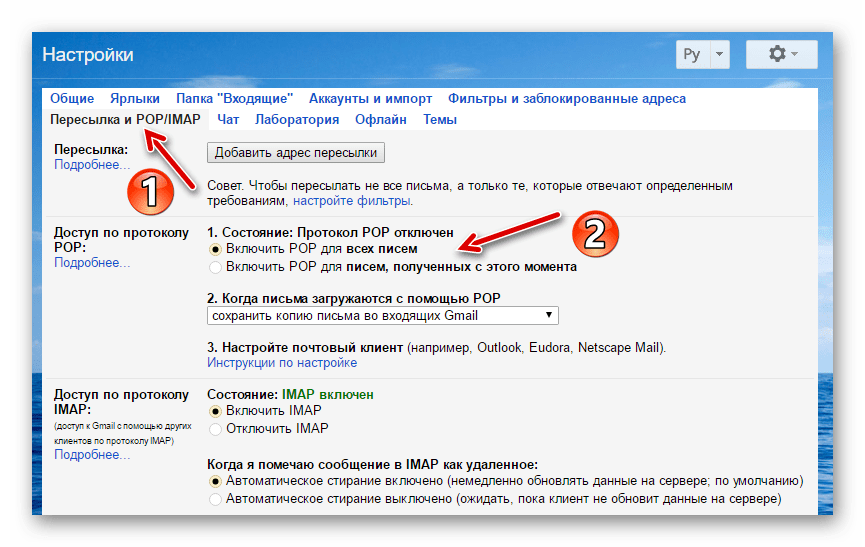Go to Папка "Входящие" tab
The width and height of the screenshot is (865, 547).
pos(234,99)
